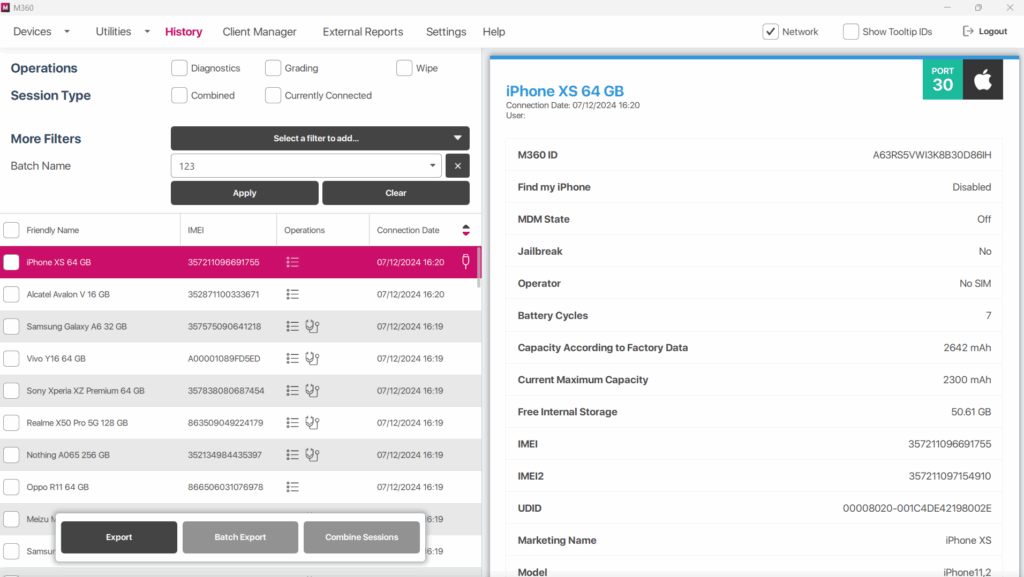This screenshot has height=577, width=1024.
Task: Open operations list icon for Realme X50 Pro
Action: tap(292, 422)
